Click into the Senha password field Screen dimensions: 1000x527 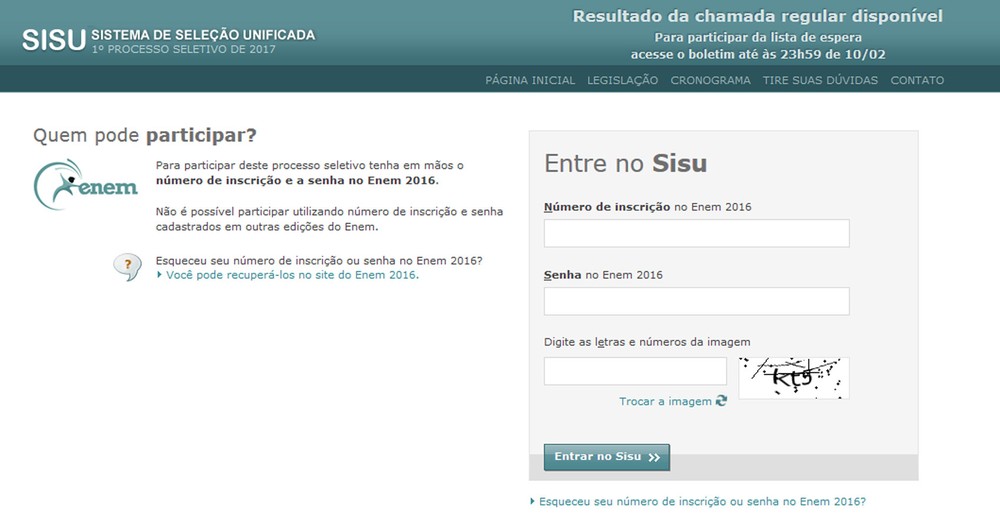point(696,301)
